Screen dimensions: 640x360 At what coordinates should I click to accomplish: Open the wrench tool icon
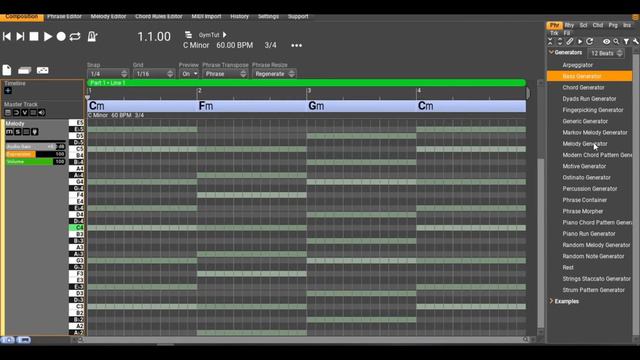point(636,41)
